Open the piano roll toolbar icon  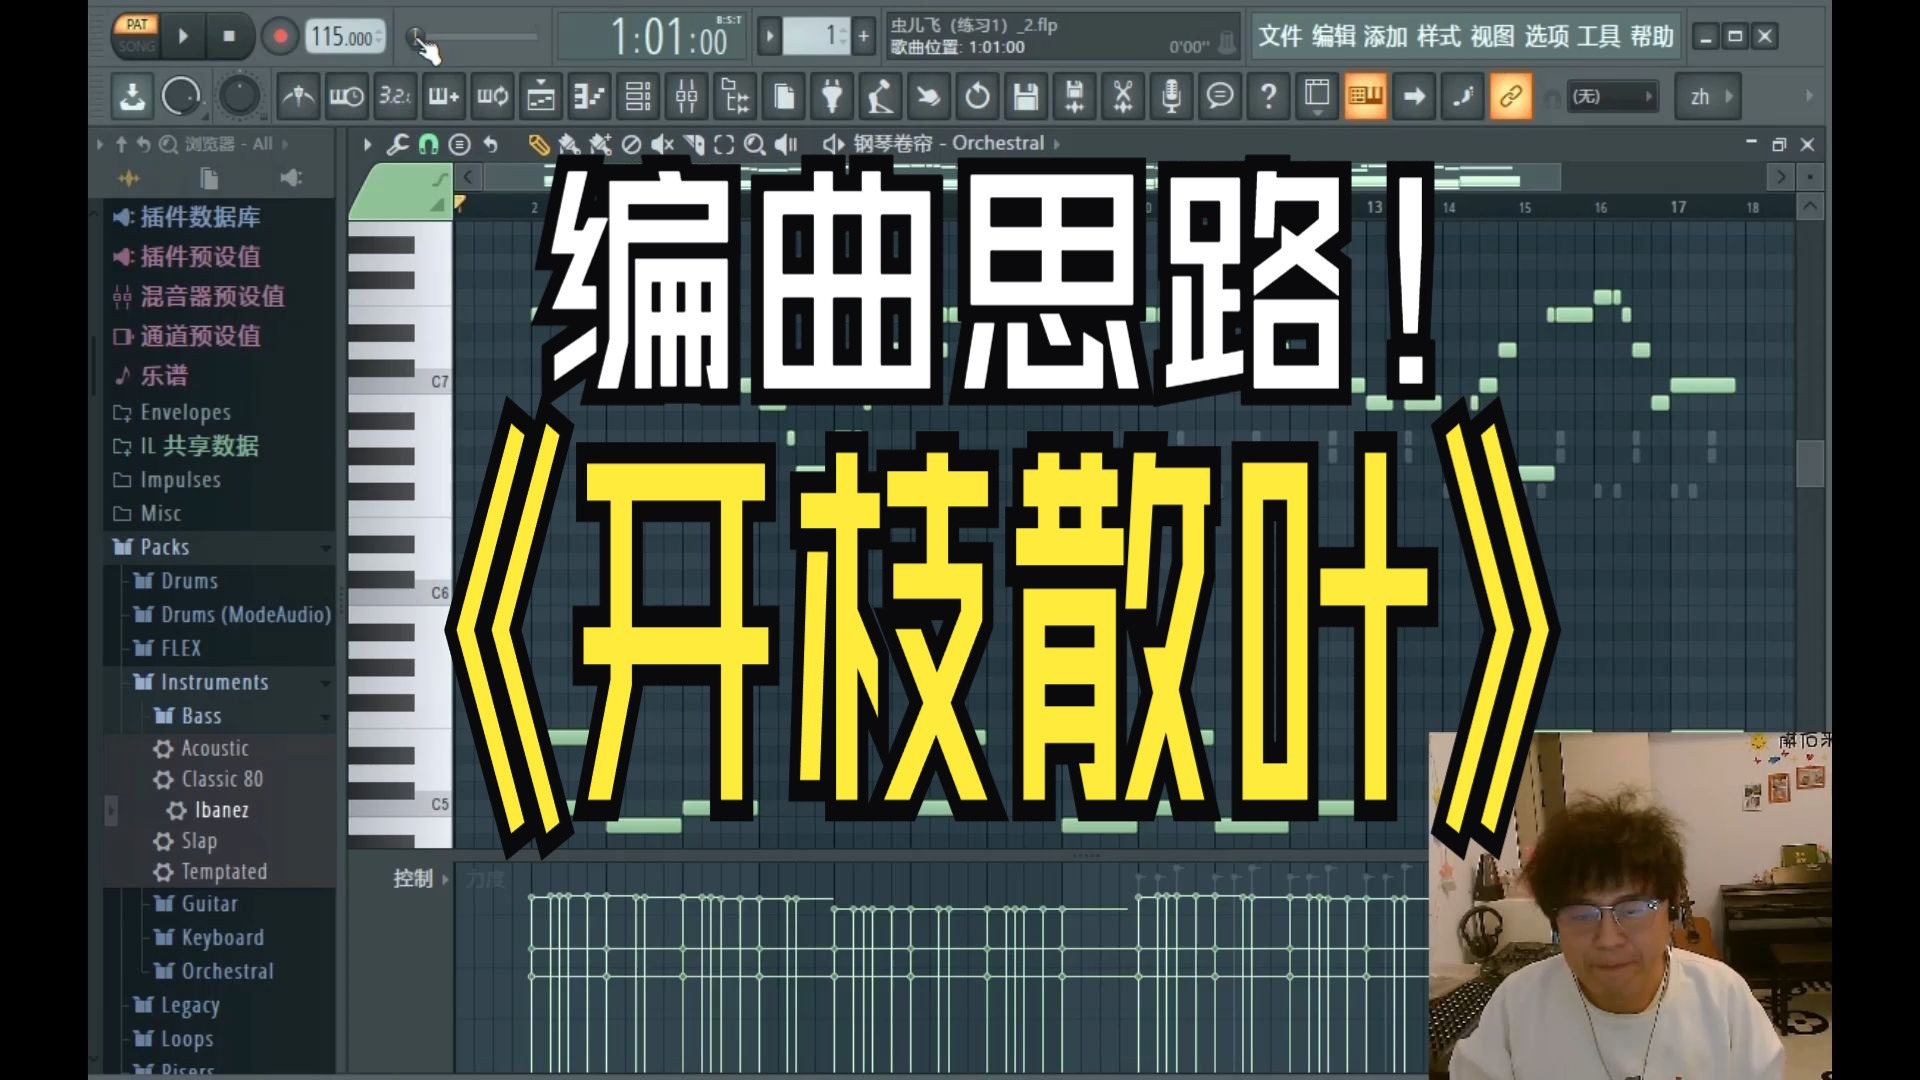(588, 97)
